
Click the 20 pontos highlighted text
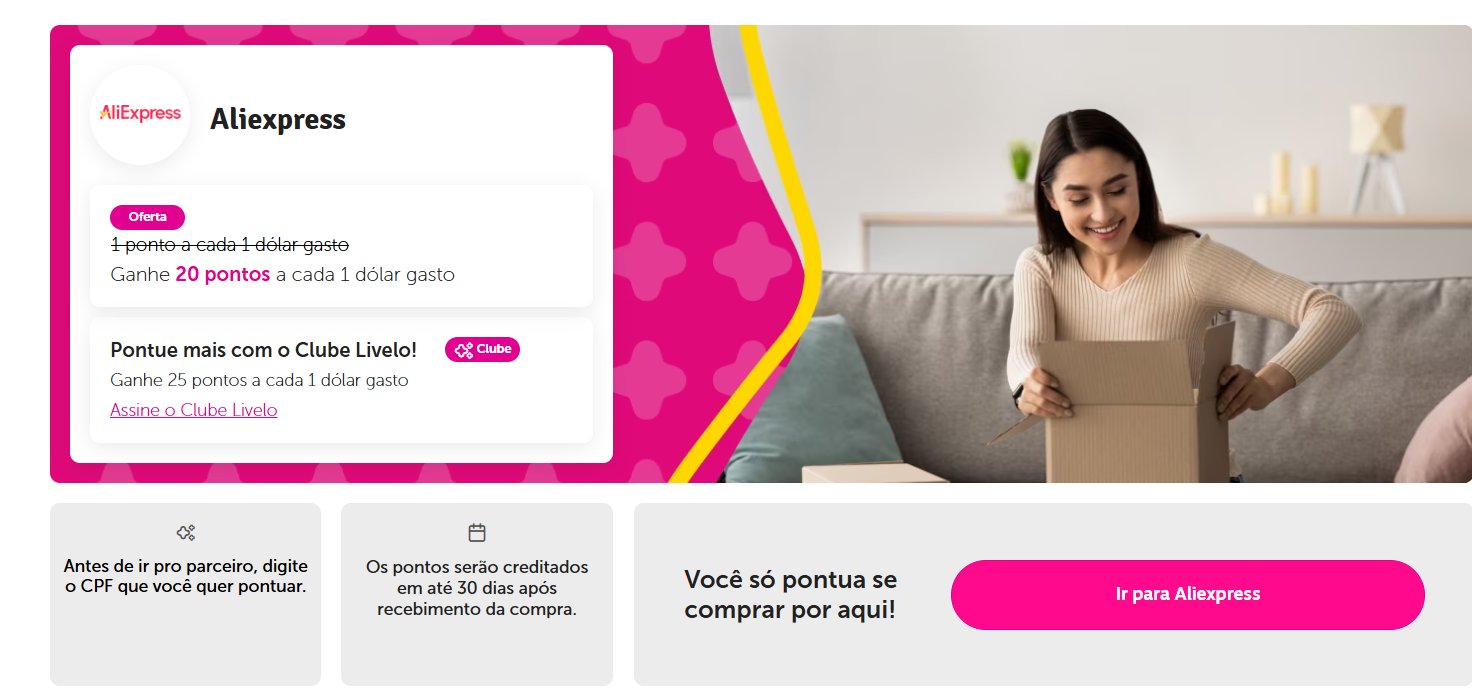tap(223, 274)
